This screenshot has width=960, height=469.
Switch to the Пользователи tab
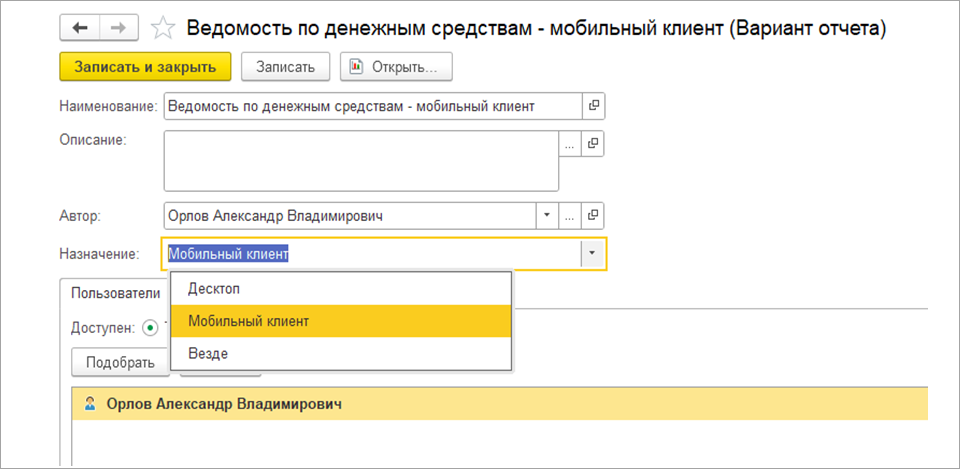[x=113, y=293]
